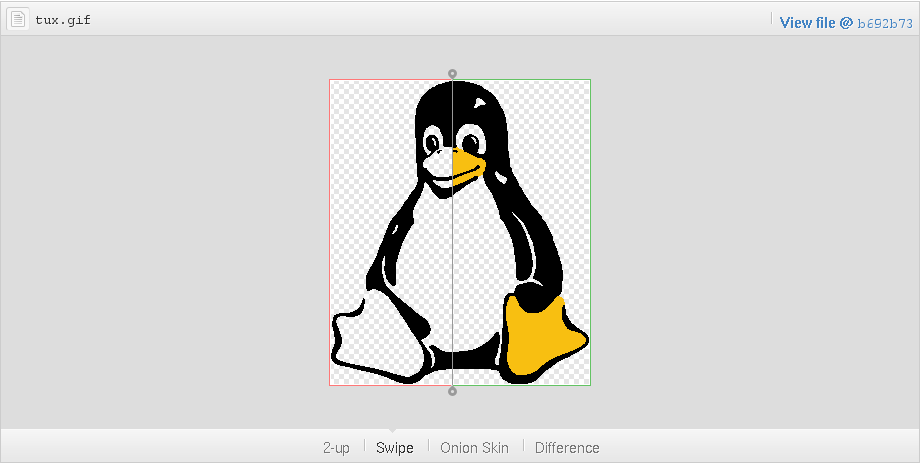Select the Swipe comparison mode
Viewport: 921px width, 463px height.
(x=395, y=448)
